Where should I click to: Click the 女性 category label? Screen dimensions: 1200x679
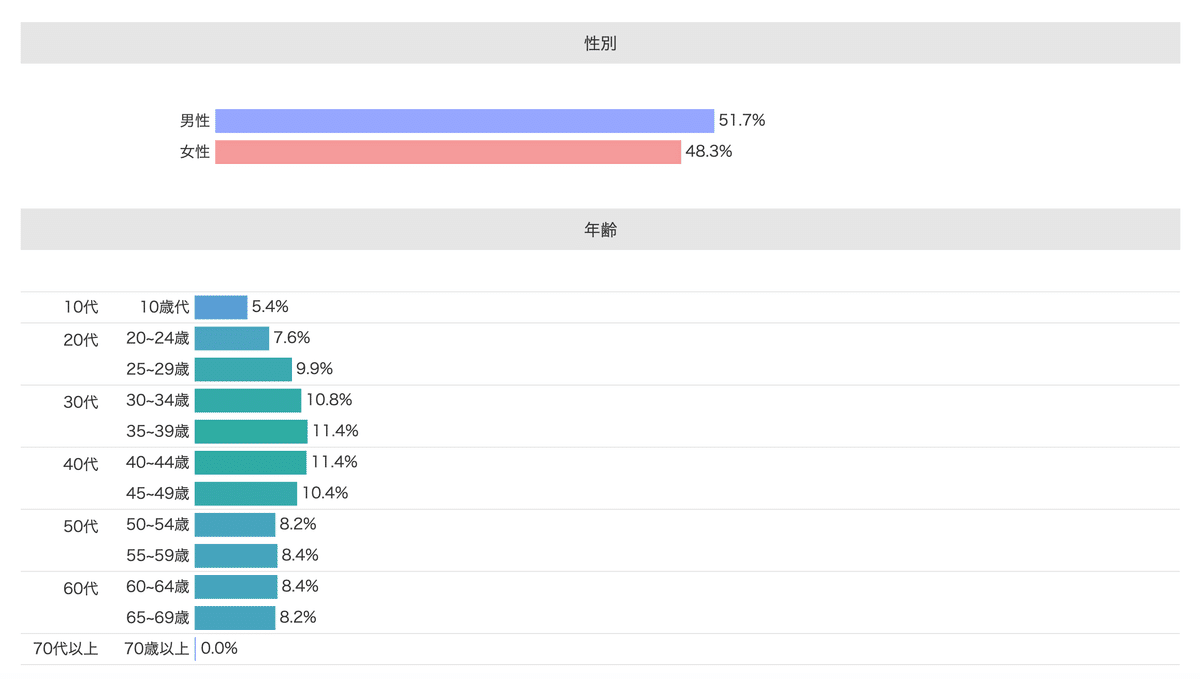[195, 152]
